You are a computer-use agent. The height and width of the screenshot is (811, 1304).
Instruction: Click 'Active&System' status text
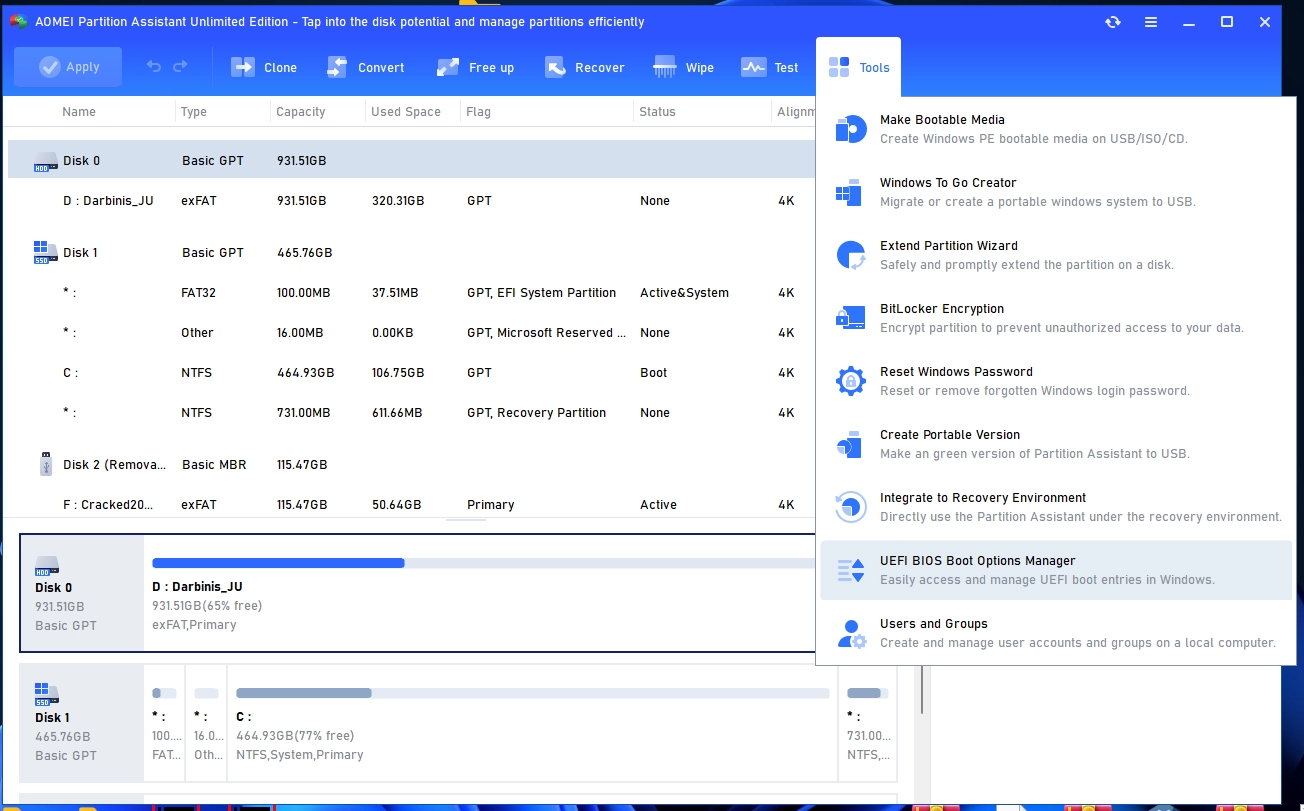click(684, 293)
